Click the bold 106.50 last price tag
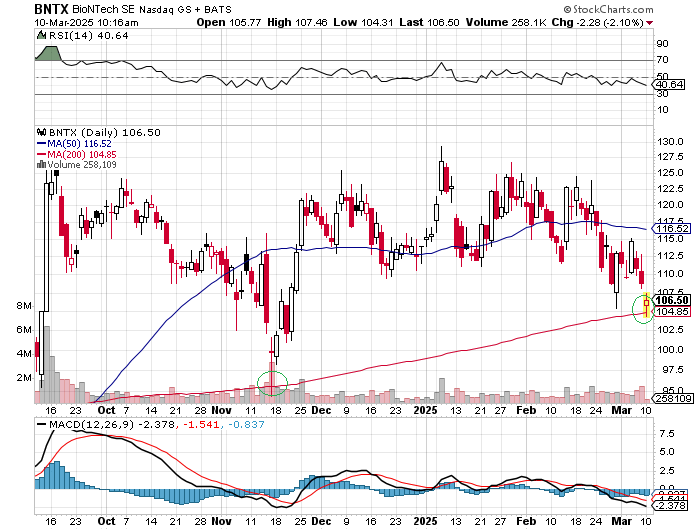This screenshot has height=530, width=700. pos(672,300)
